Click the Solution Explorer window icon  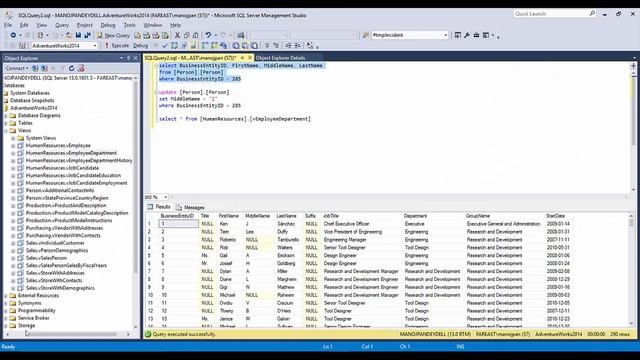point(458,36)
